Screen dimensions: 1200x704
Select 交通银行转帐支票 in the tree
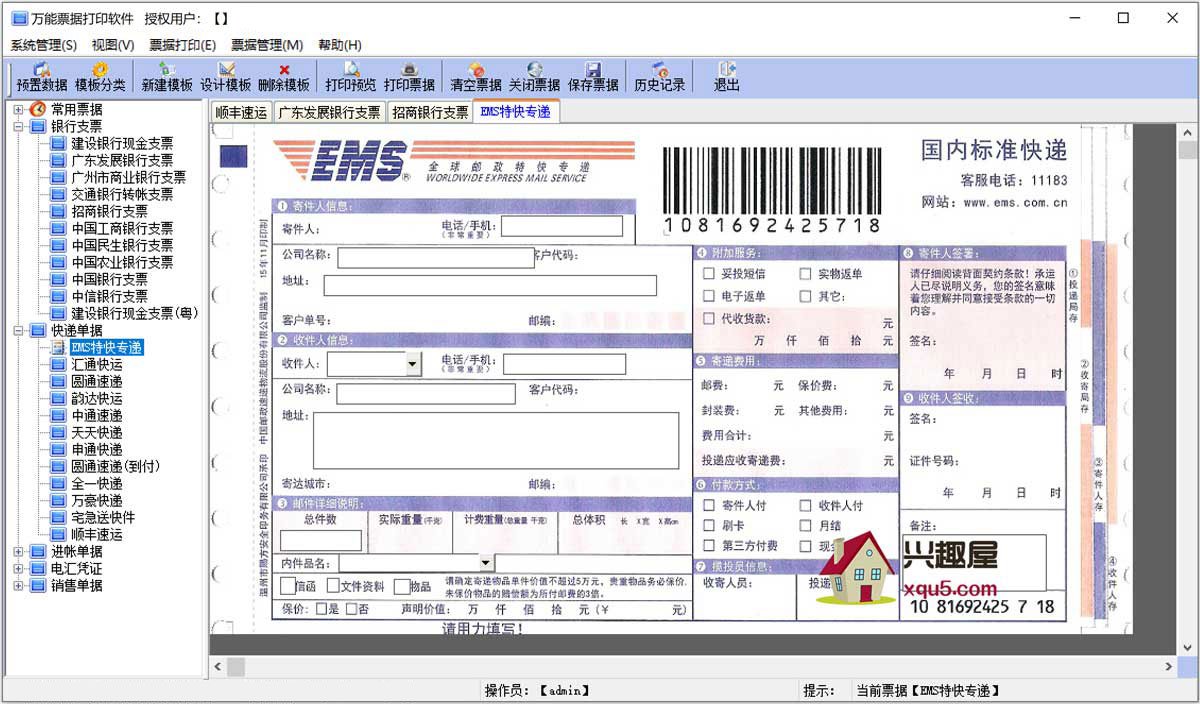[122, 194]
